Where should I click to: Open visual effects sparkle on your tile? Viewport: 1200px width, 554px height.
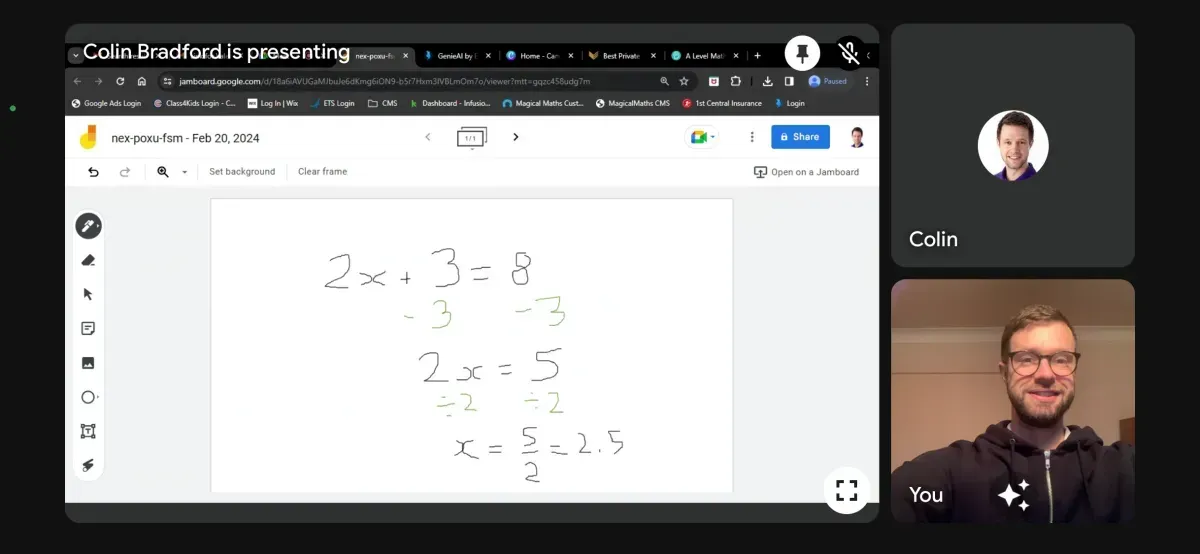1012,495
